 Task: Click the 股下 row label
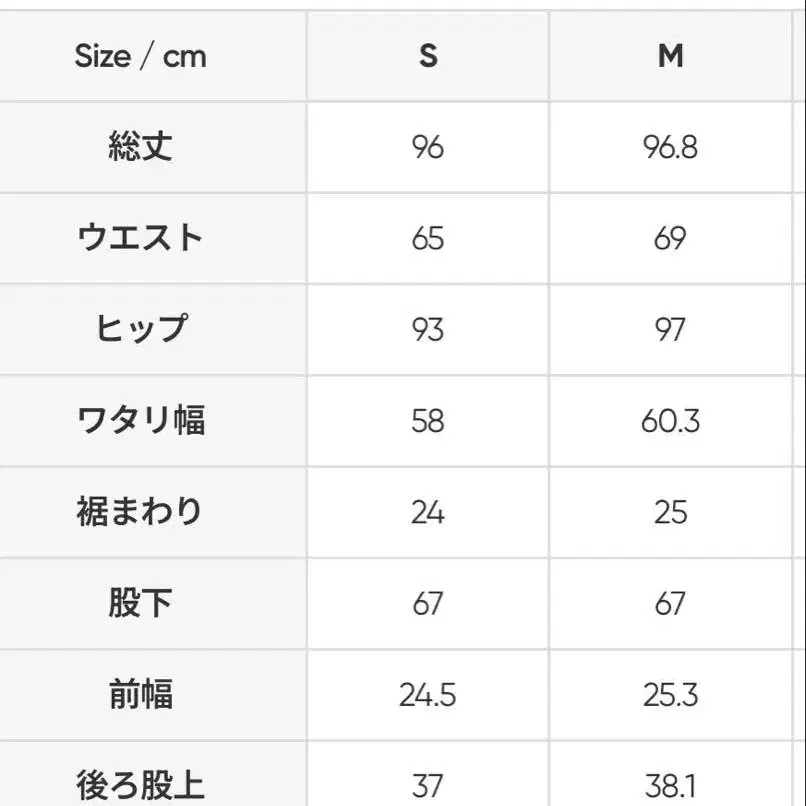click(140, 603)
